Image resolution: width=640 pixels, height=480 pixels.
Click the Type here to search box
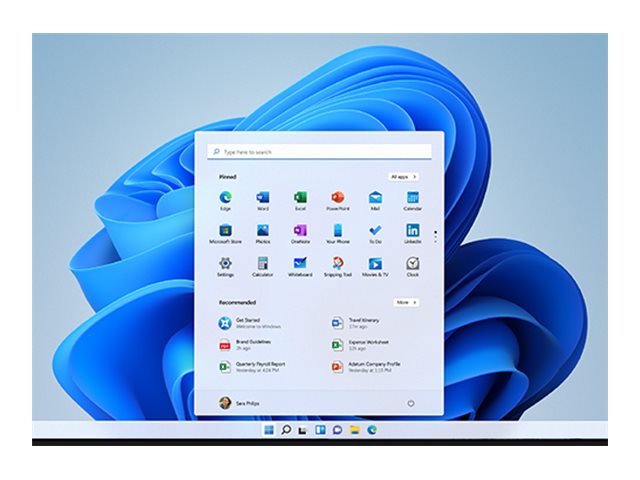click(x=320, y=152)
